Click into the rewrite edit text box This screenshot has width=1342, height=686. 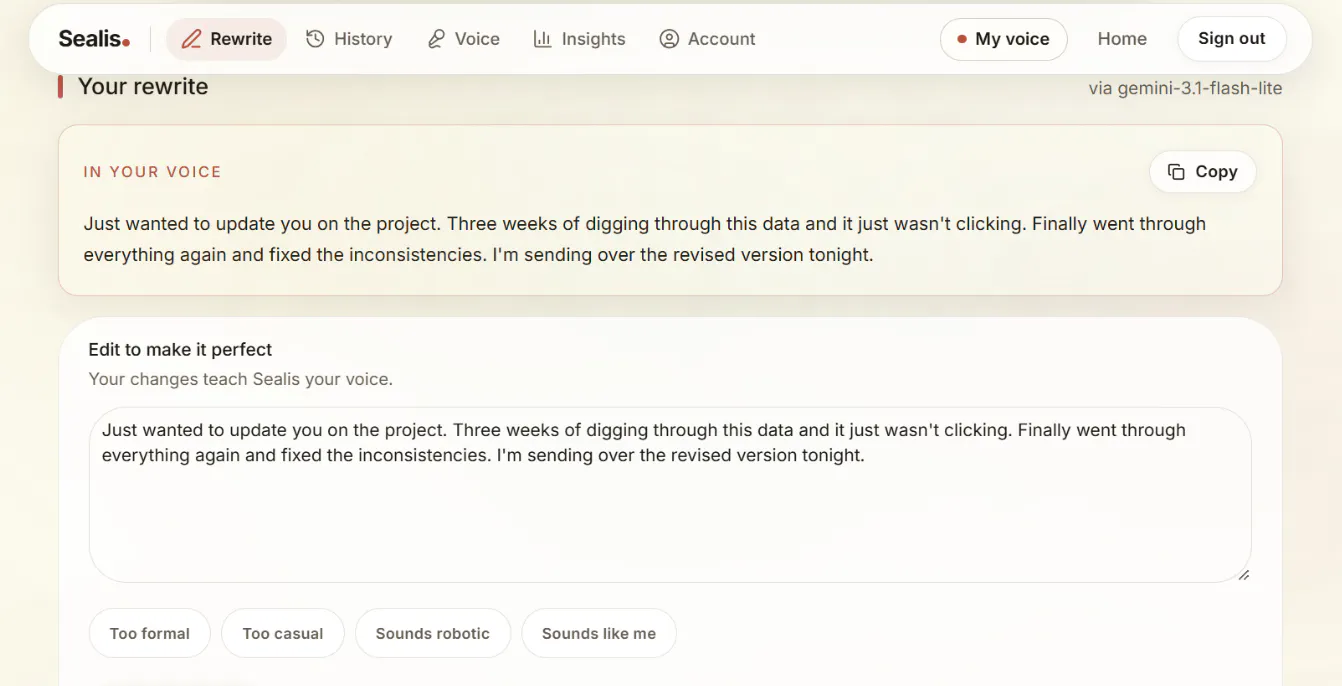(670, 495)
